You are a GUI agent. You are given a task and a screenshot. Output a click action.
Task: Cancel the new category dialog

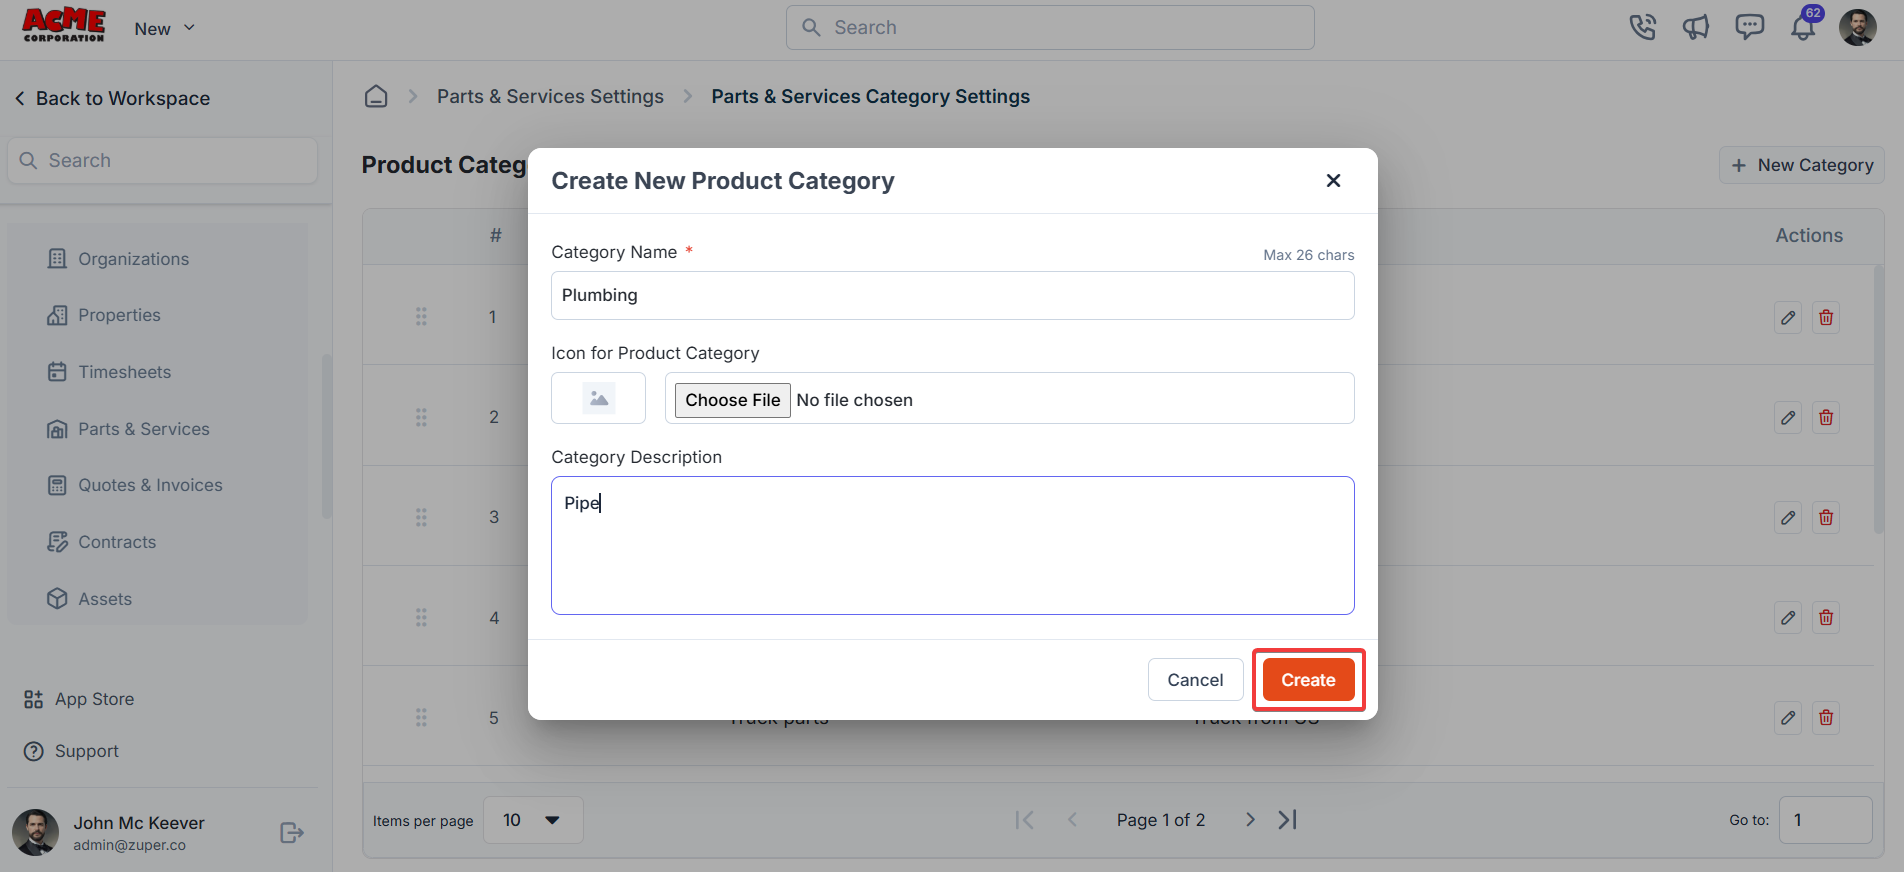tap(1195, 680)
